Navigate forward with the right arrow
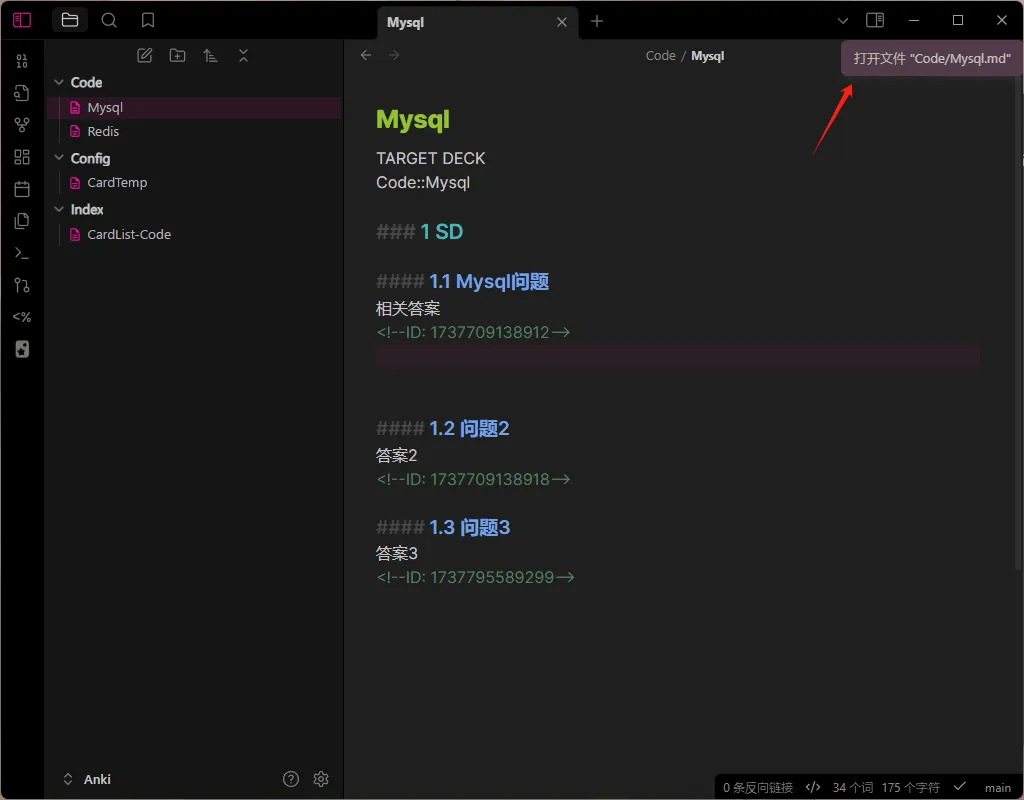Viewport: 1024px width, 800px height. [x=394, y=56]
